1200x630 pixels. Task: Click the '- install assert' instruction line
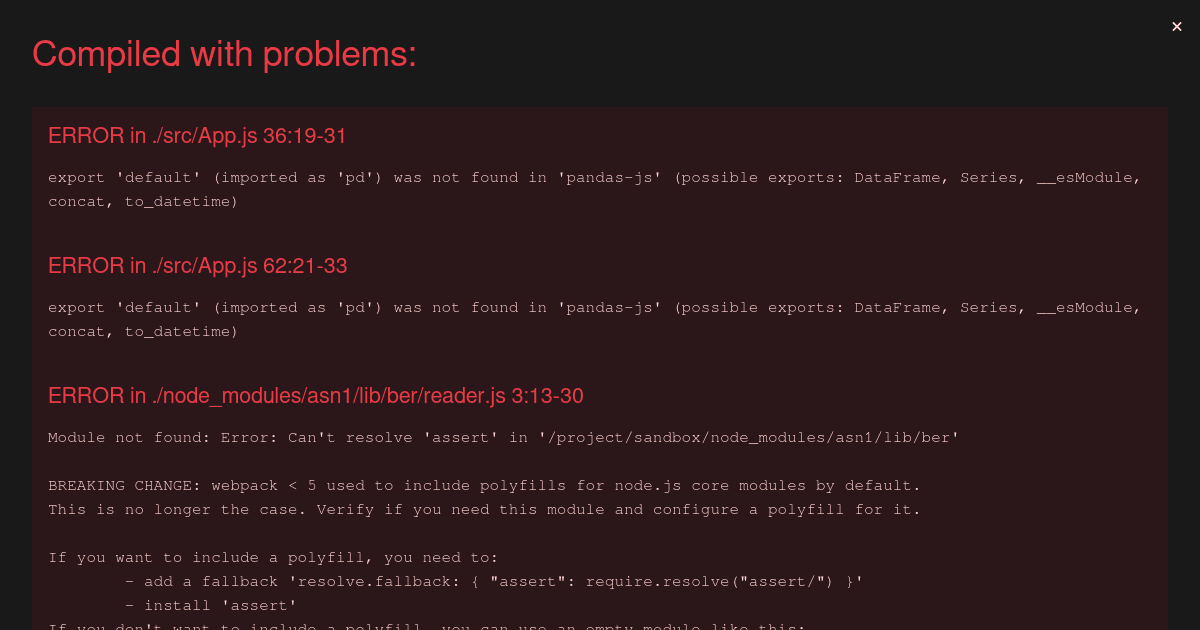coord(210,605)
